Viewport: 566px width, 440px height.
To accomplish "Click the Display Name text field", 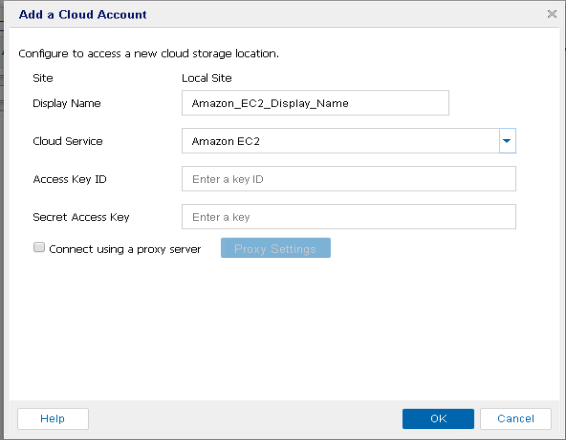I will pos(315,103).
